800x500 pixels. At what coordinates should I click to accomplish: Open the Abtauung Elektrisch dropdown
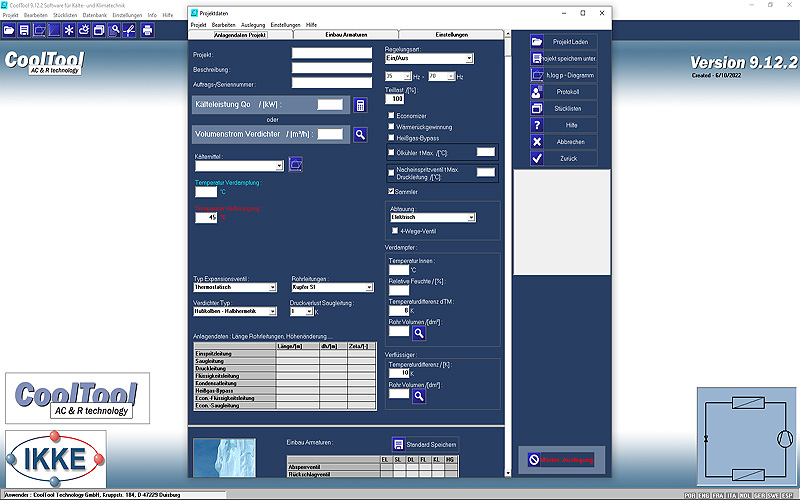(471, 217)
